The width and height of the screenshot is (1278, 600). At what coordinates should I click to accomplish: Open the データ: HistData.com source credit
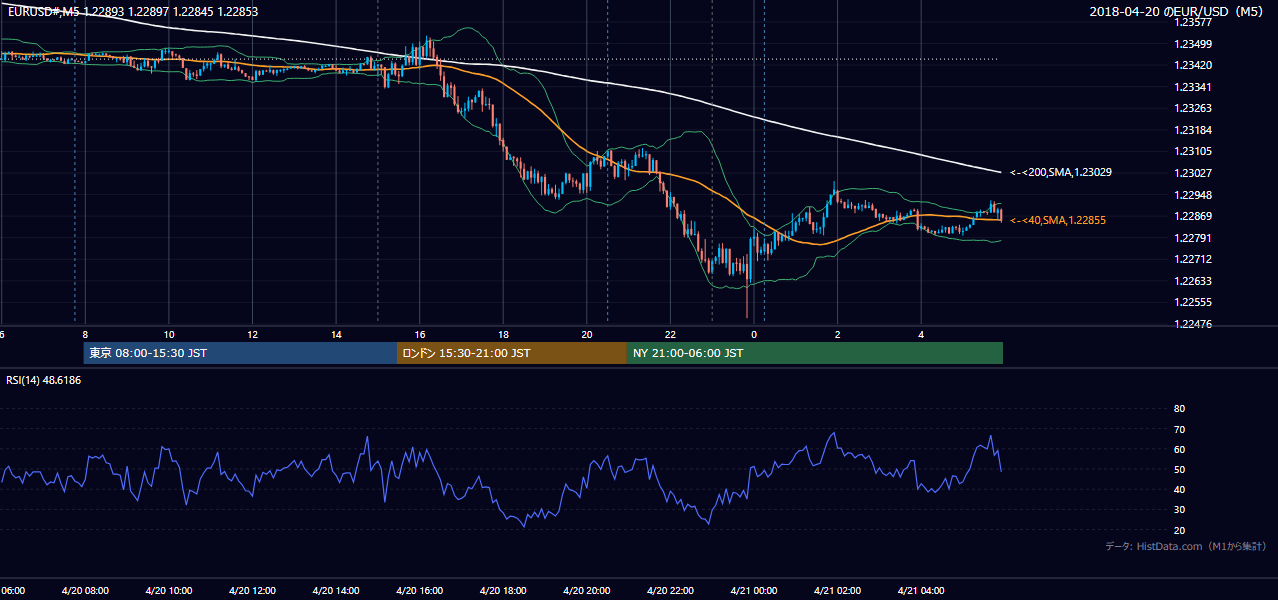coord(1186,547)
